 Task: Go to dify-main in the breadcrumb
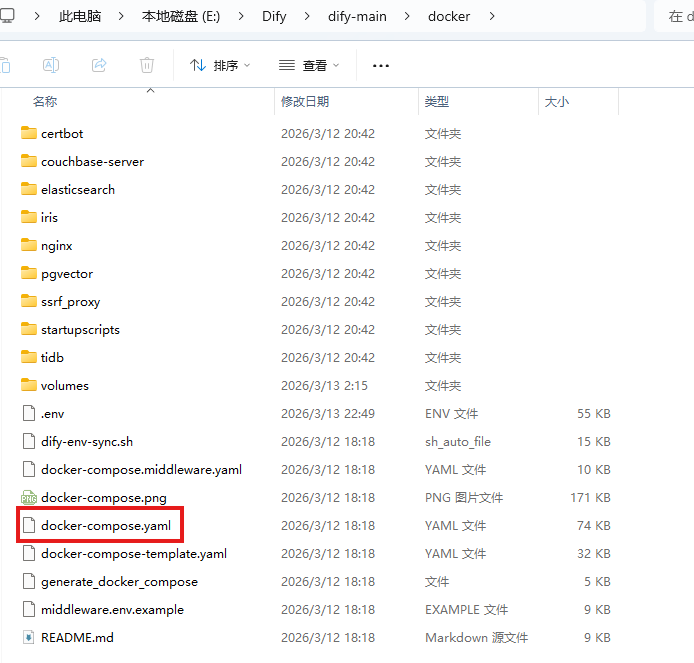click(357, 16)
